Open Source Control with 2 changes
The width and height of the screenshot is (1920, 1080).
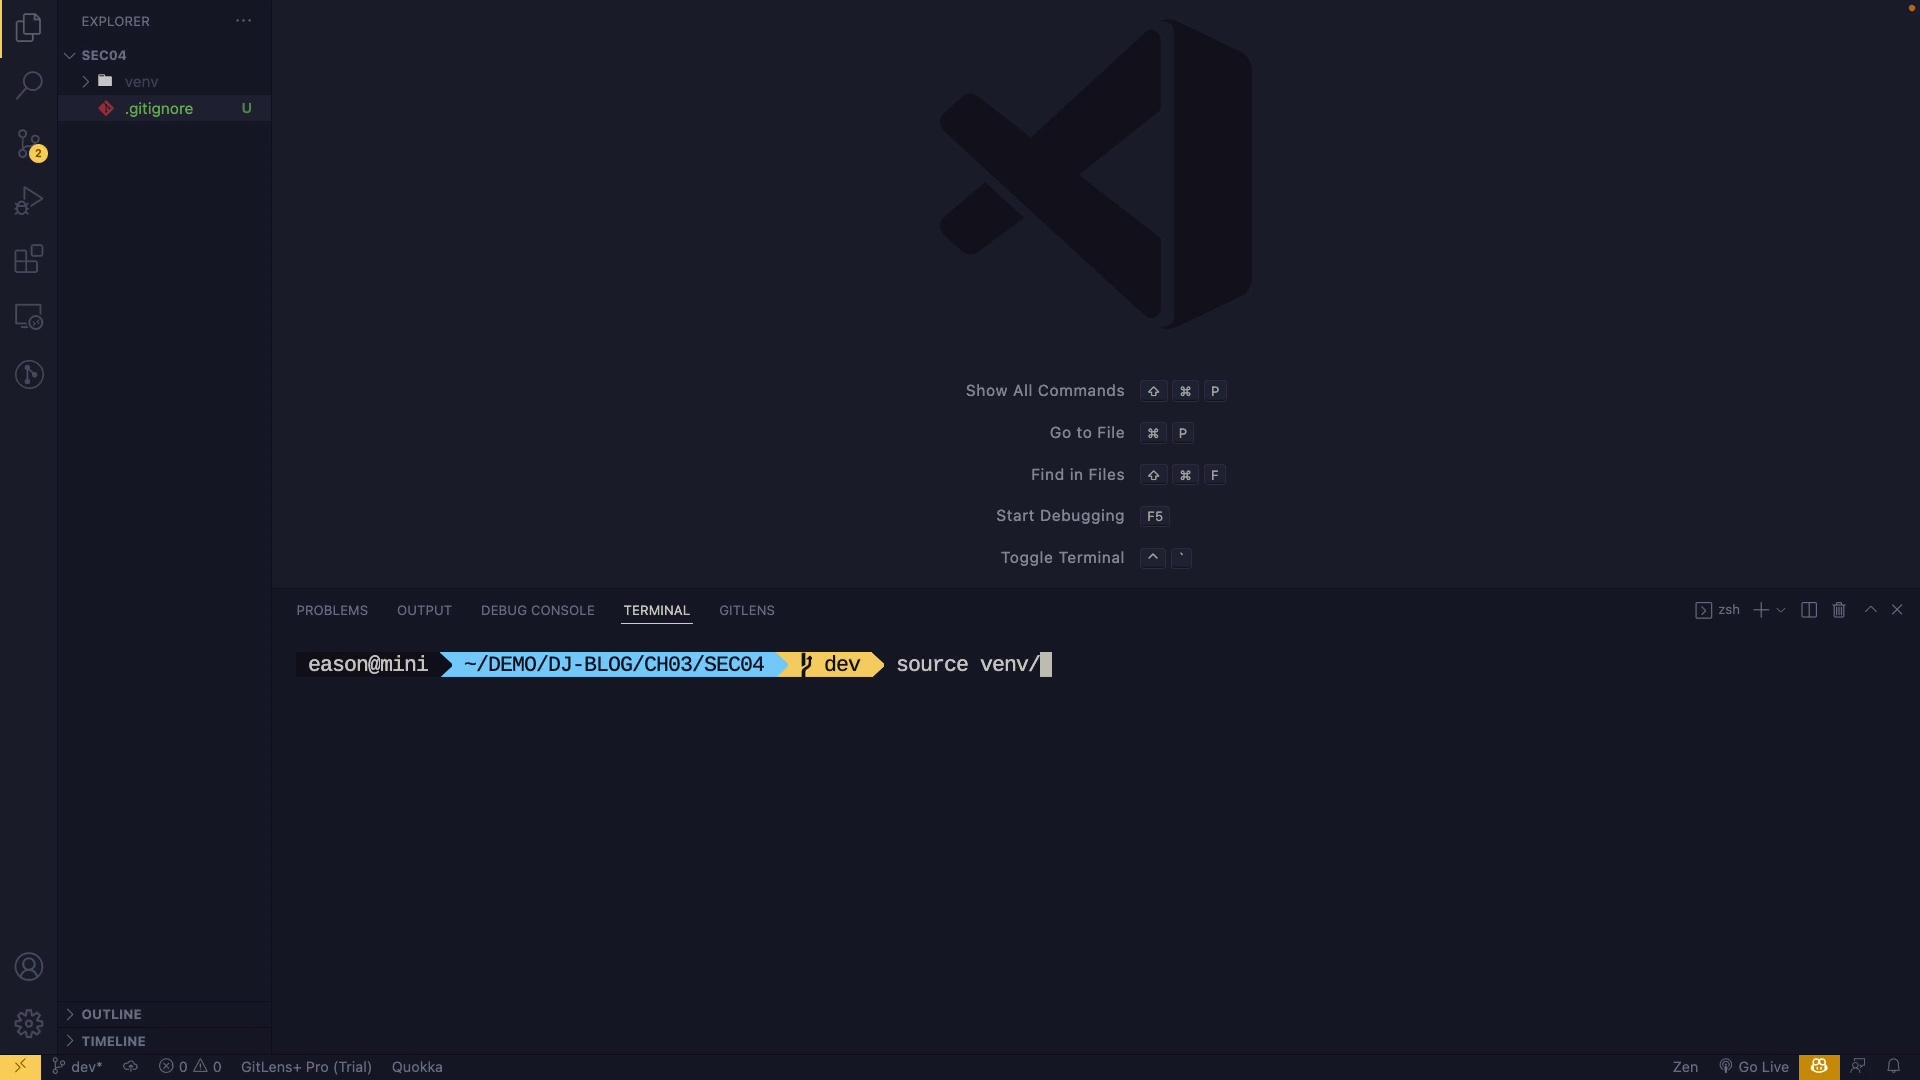pos(29,144)
